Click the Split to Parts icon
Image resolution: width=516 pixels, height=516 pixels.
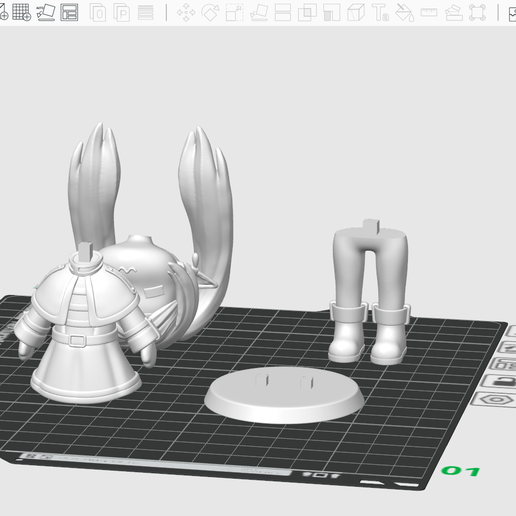(x=122, y=13)
